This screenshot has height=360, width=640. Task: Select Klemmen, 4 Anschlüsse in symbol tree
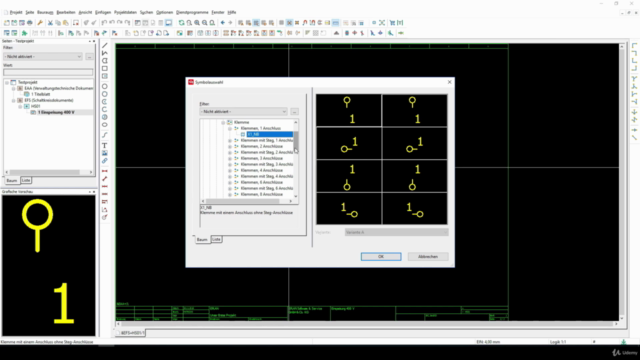(262, 170)
